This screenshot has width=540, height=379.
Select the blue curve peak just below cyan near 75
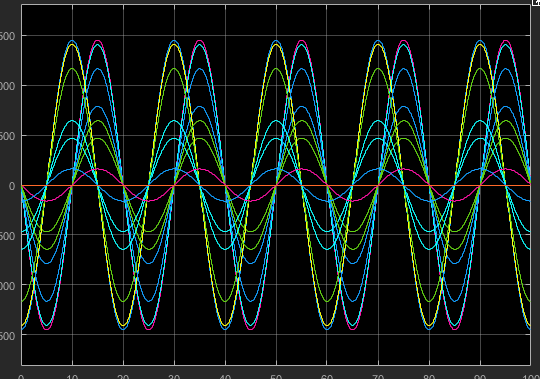pos(404,69)
